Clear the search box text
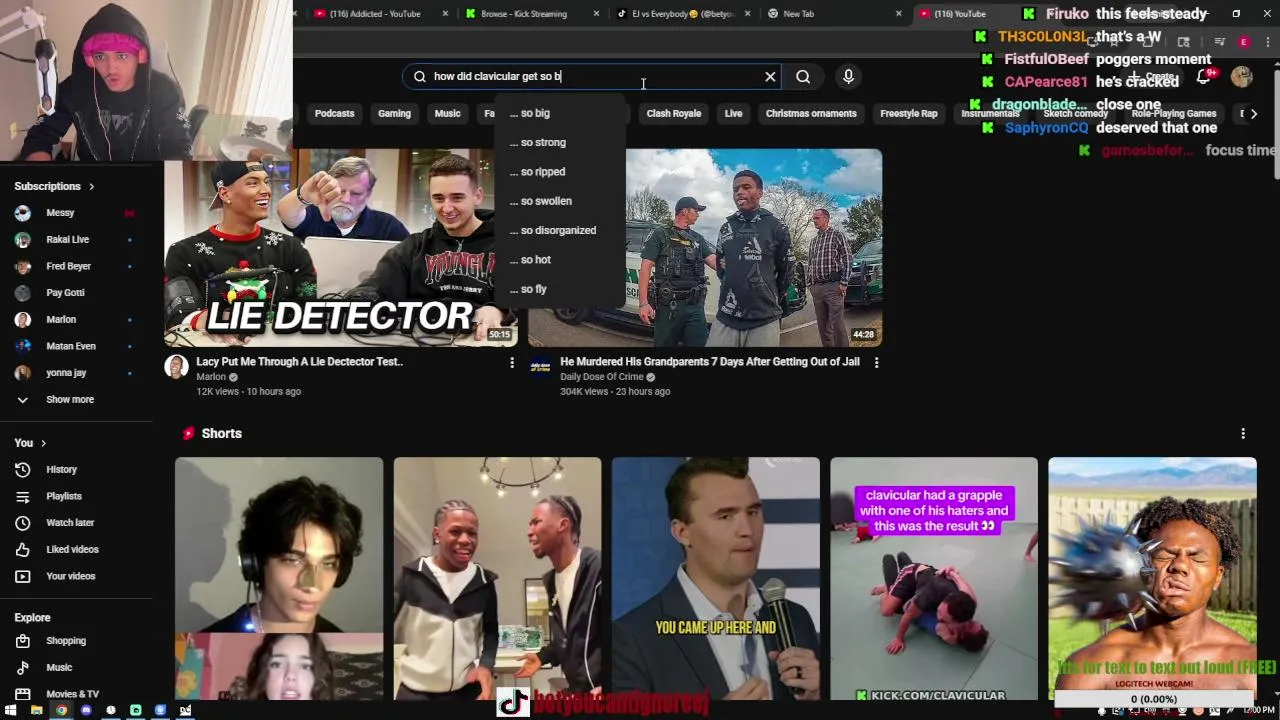Screen dimensions: 1280x720 [770, 77]
